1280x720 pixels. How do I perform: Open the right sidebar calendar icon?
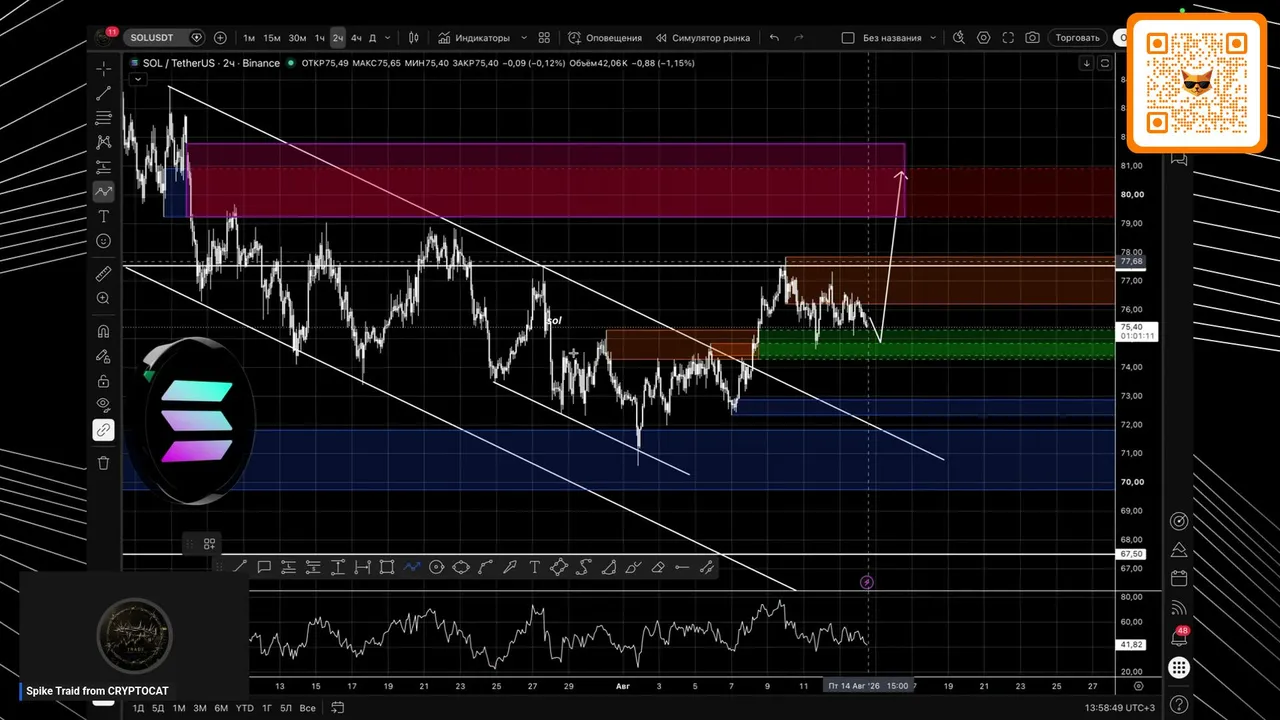(x=1180, y=578)
